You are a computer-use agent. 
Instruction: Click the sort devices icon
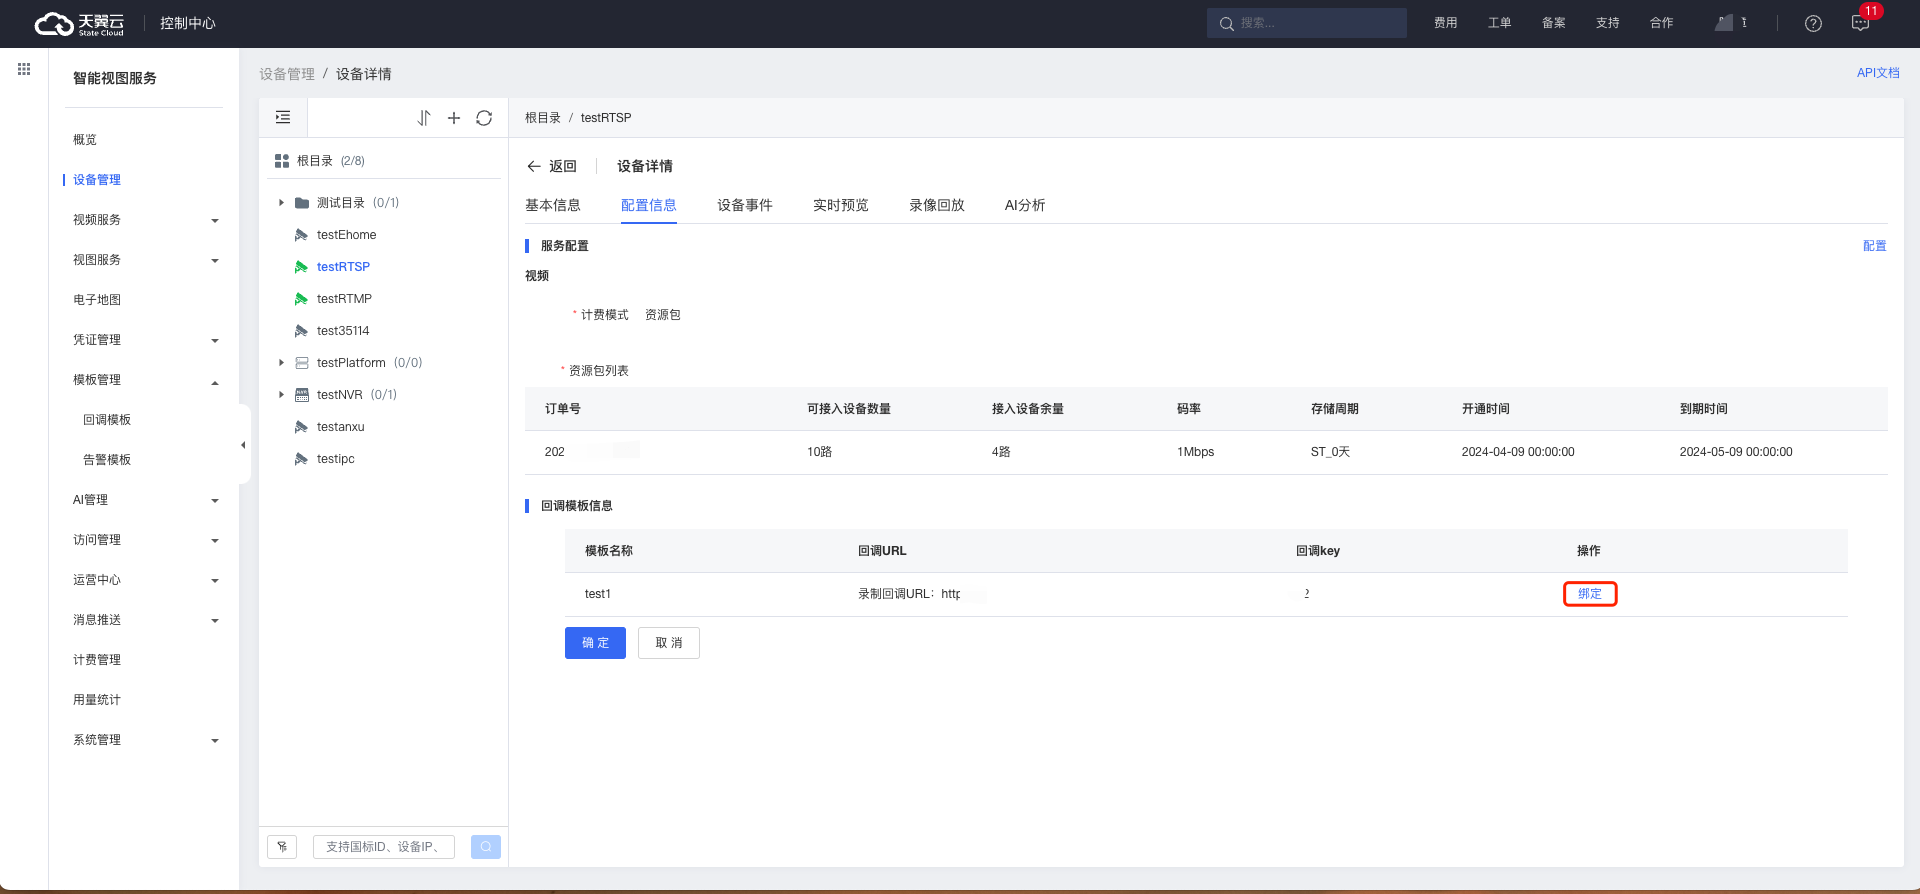(424, 118)
